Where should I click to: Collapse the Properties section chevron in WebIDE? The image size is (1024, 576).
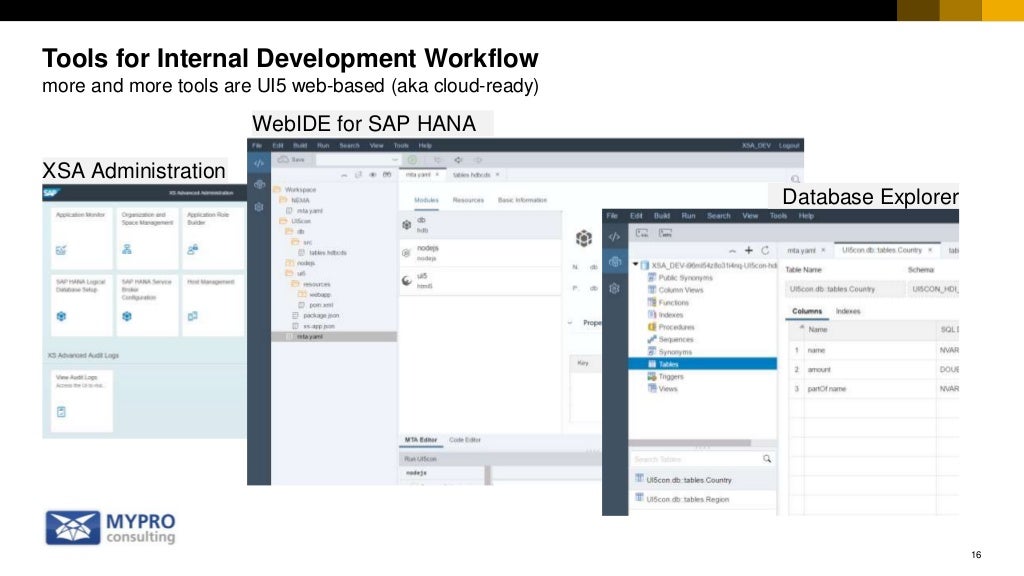(569, 323)
